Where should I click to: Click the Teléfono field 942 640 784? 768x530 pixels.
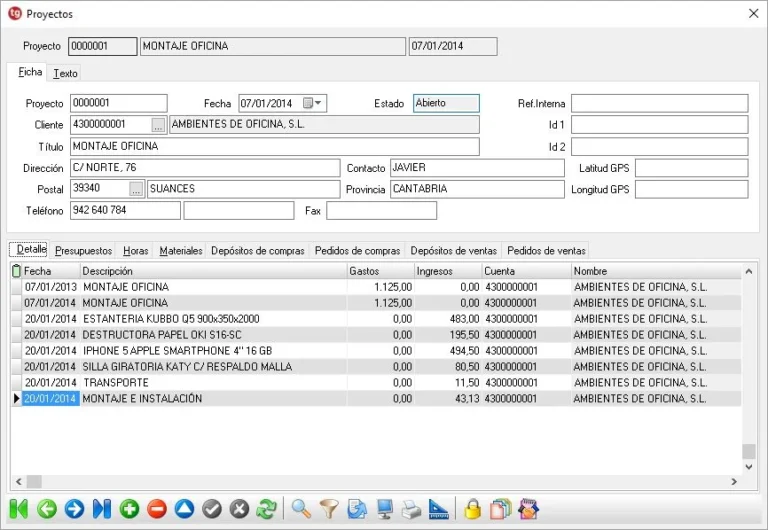tap(125, 211)
